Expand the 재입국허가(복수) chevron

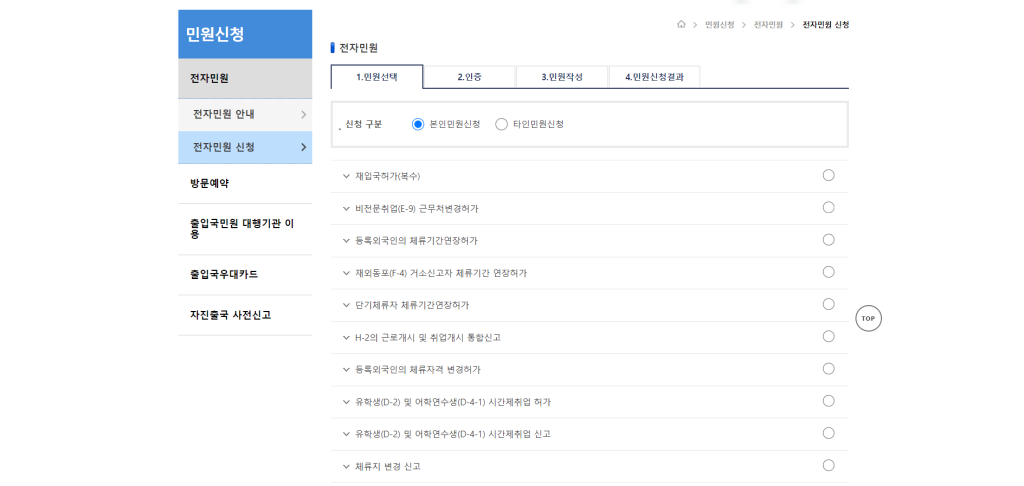[346, 176]
